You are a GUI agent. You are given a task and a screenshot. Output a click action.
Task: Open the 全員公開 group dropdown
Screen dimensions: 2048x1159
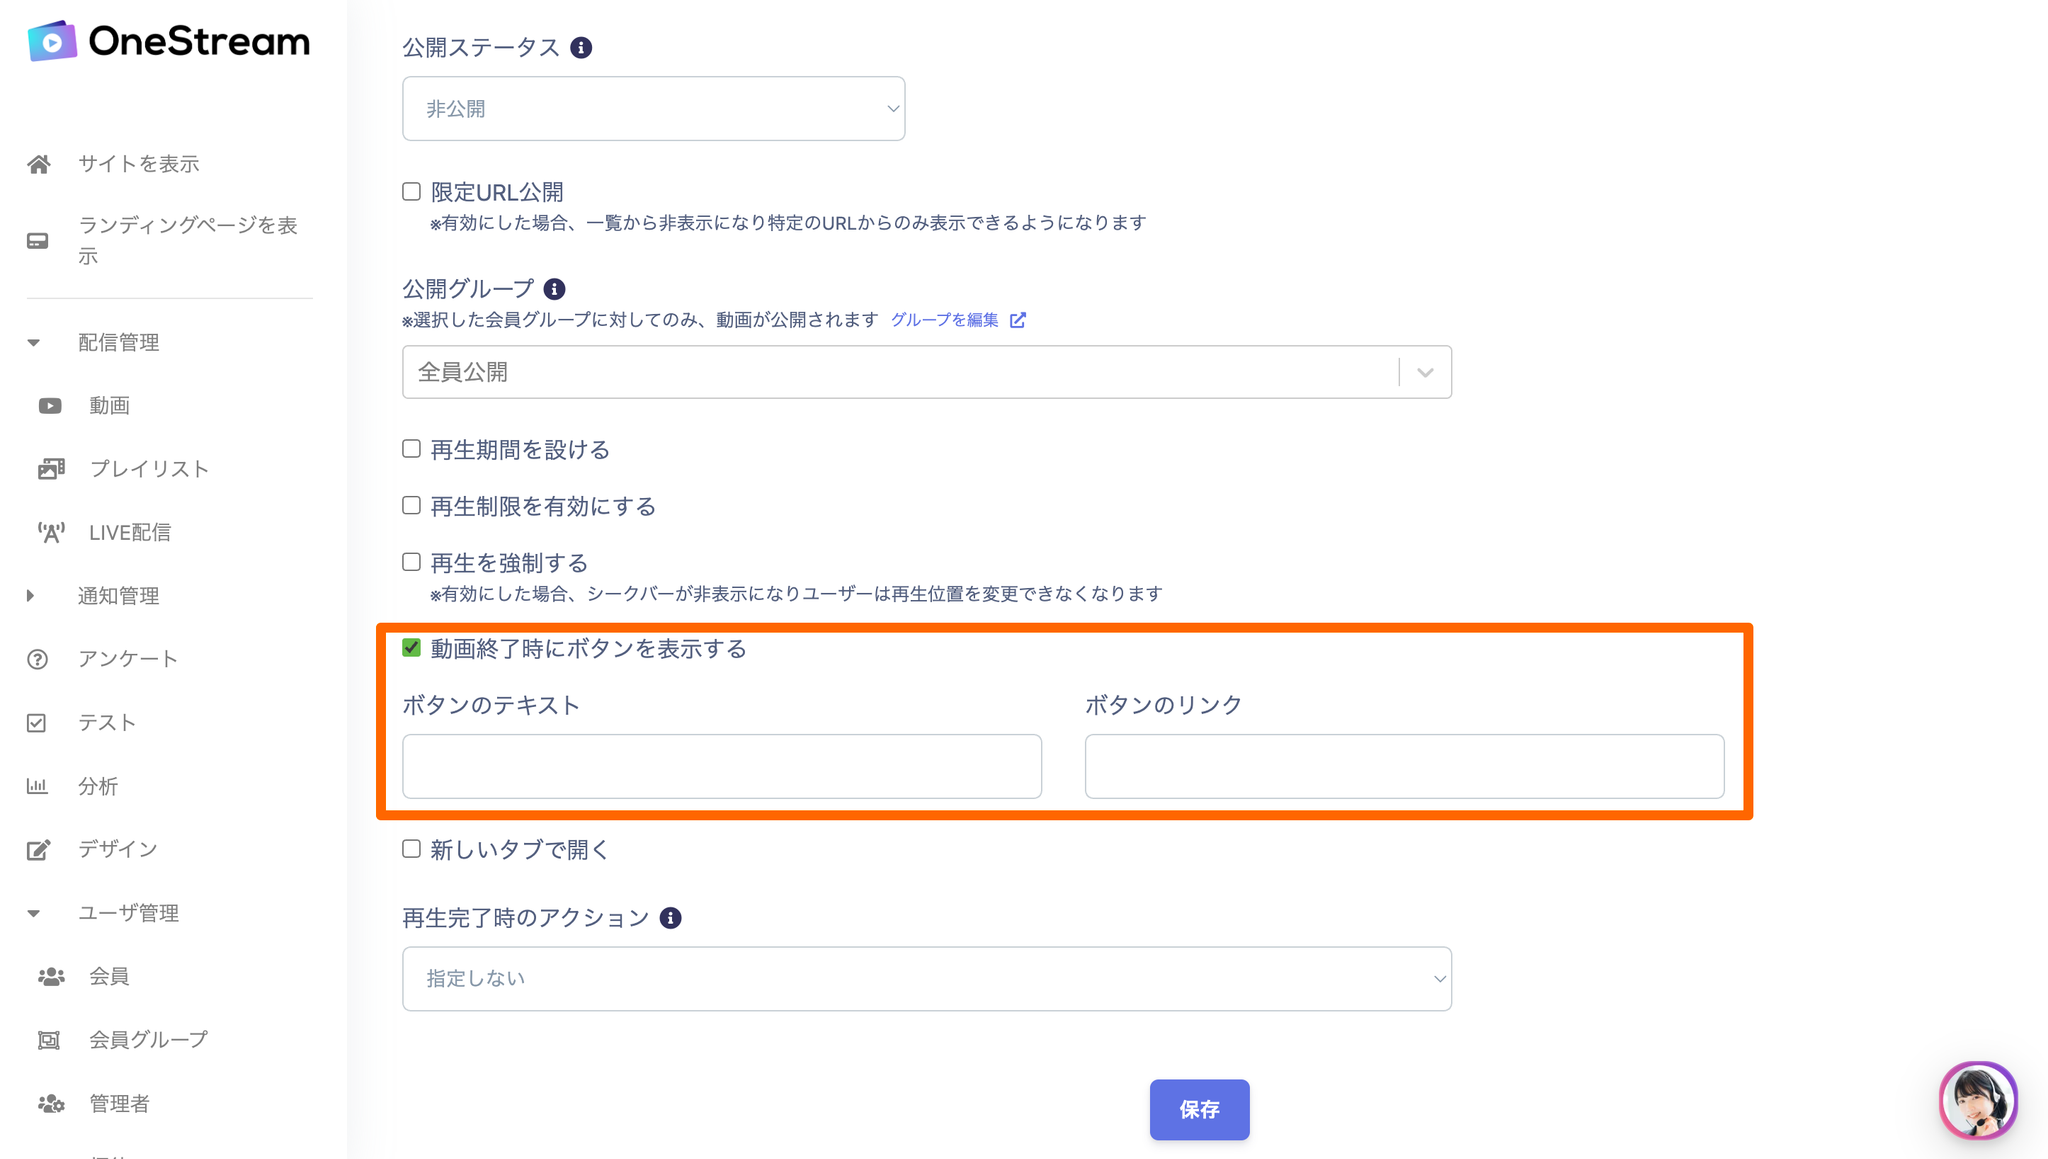click(926, 372)
